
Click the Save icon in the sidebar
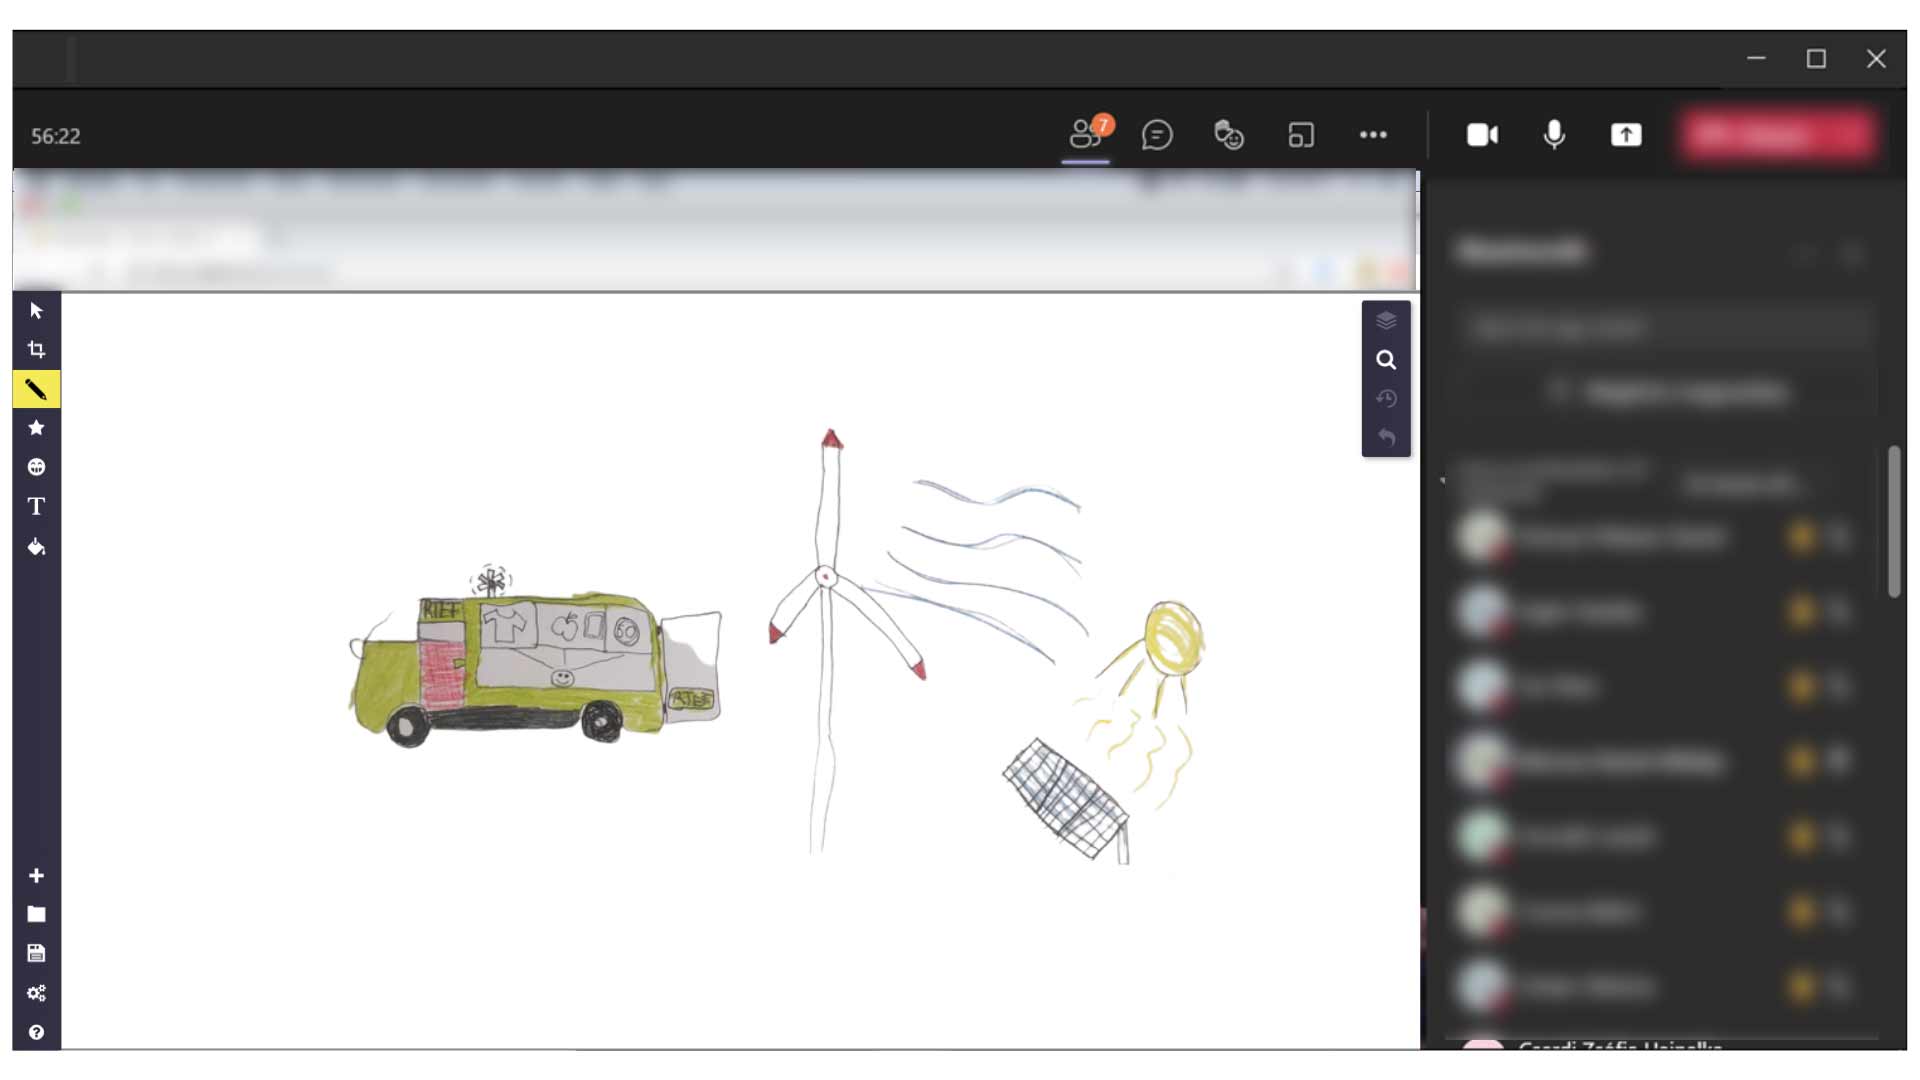tap(36, 953)
